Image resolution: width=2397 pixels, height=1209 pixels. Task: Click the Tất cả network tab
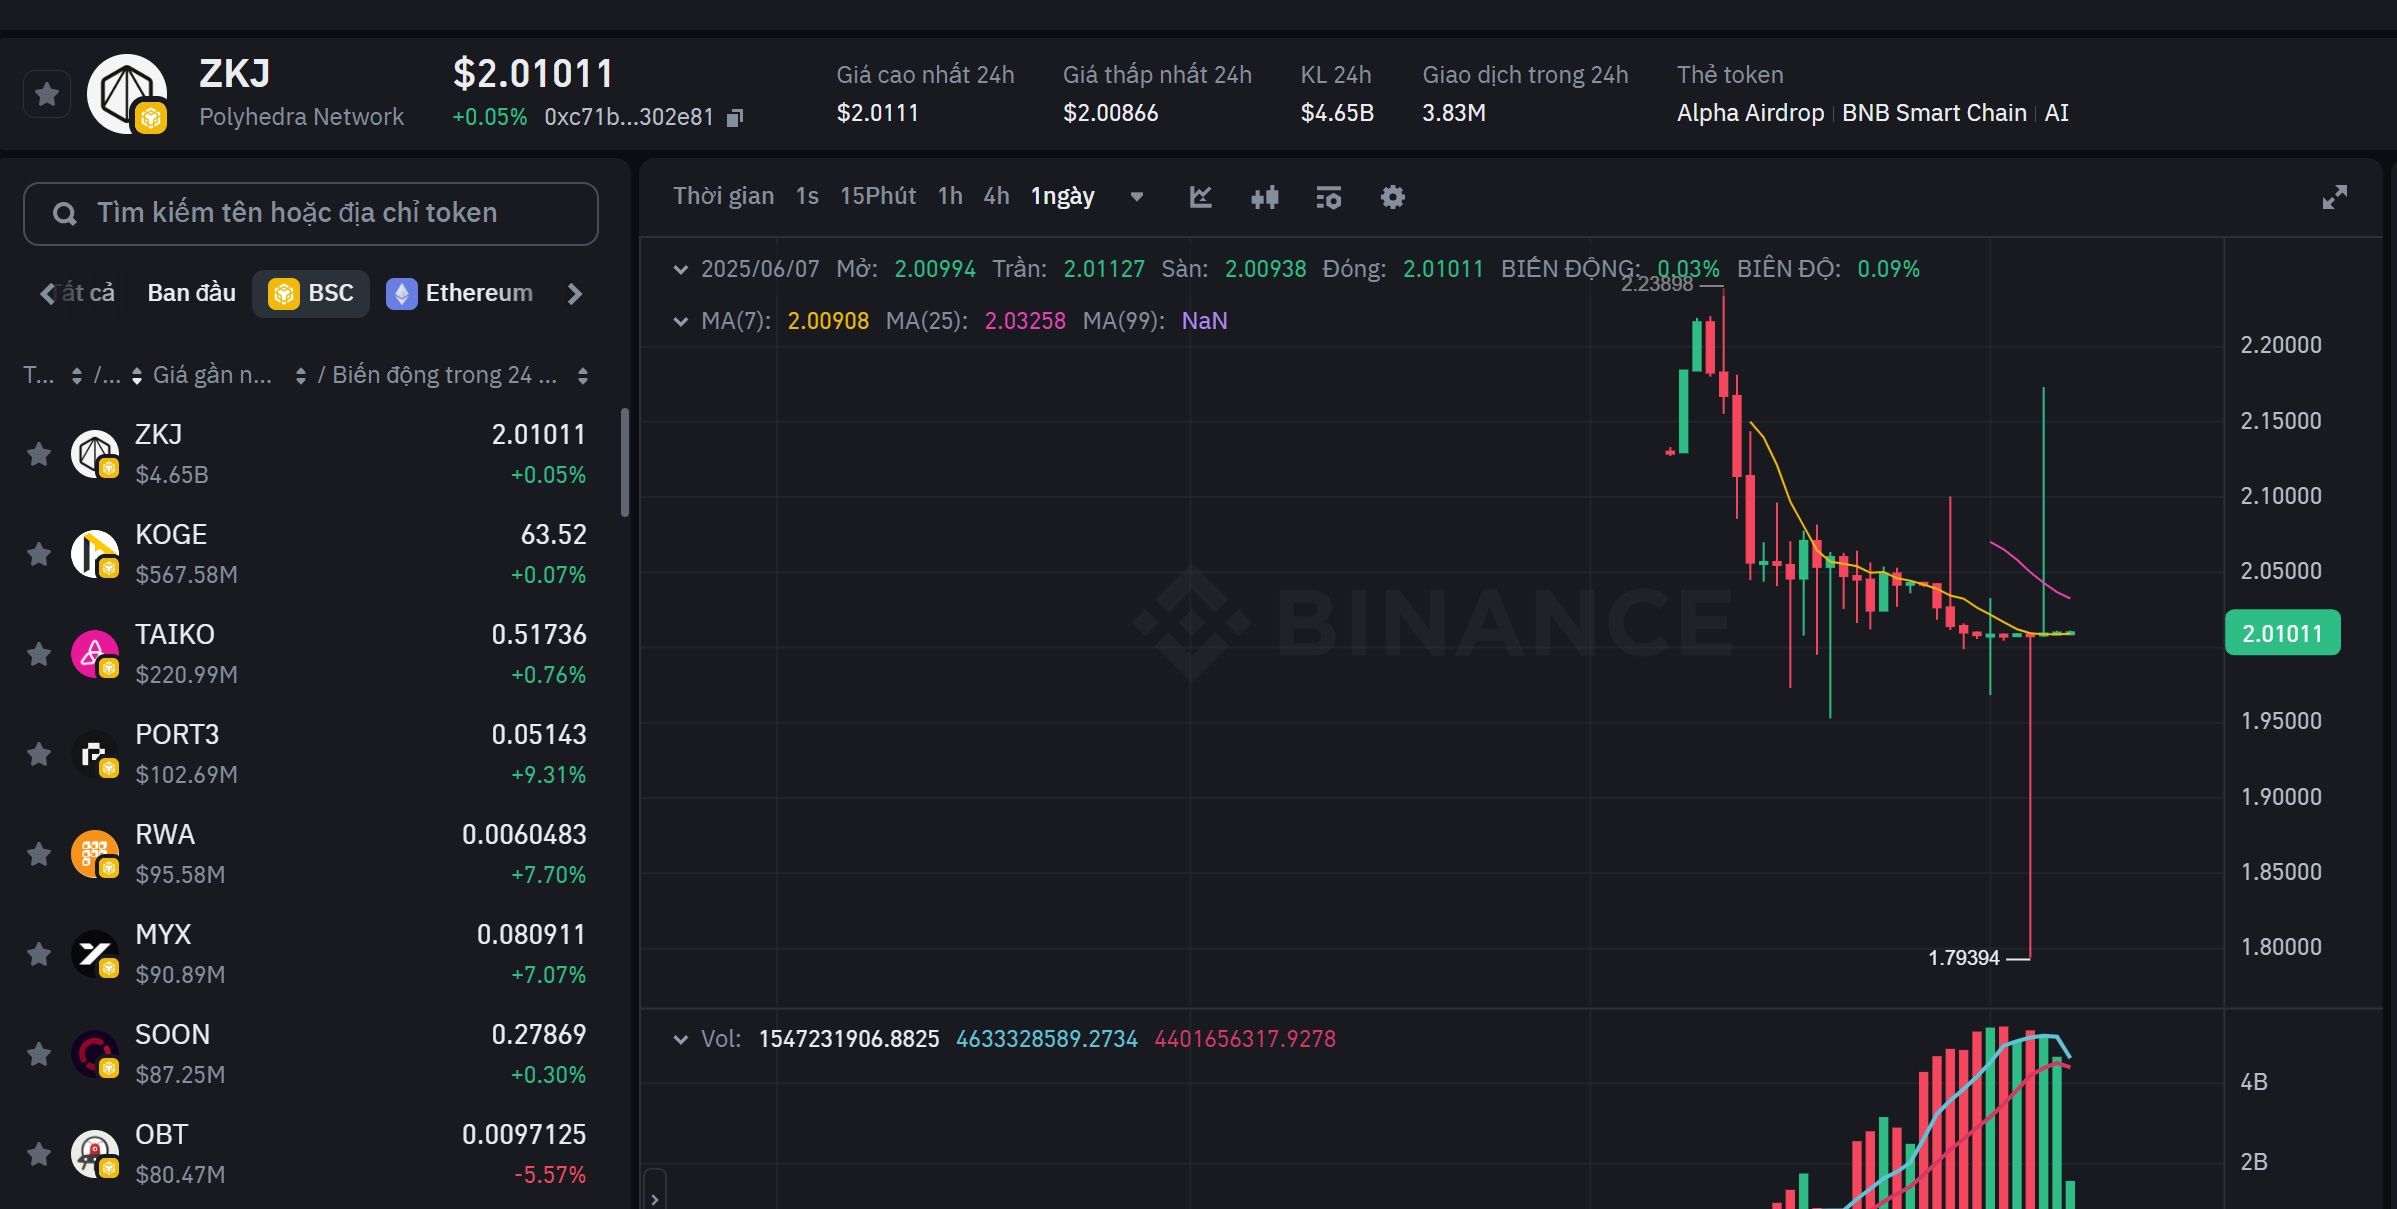tap(87, 293)
